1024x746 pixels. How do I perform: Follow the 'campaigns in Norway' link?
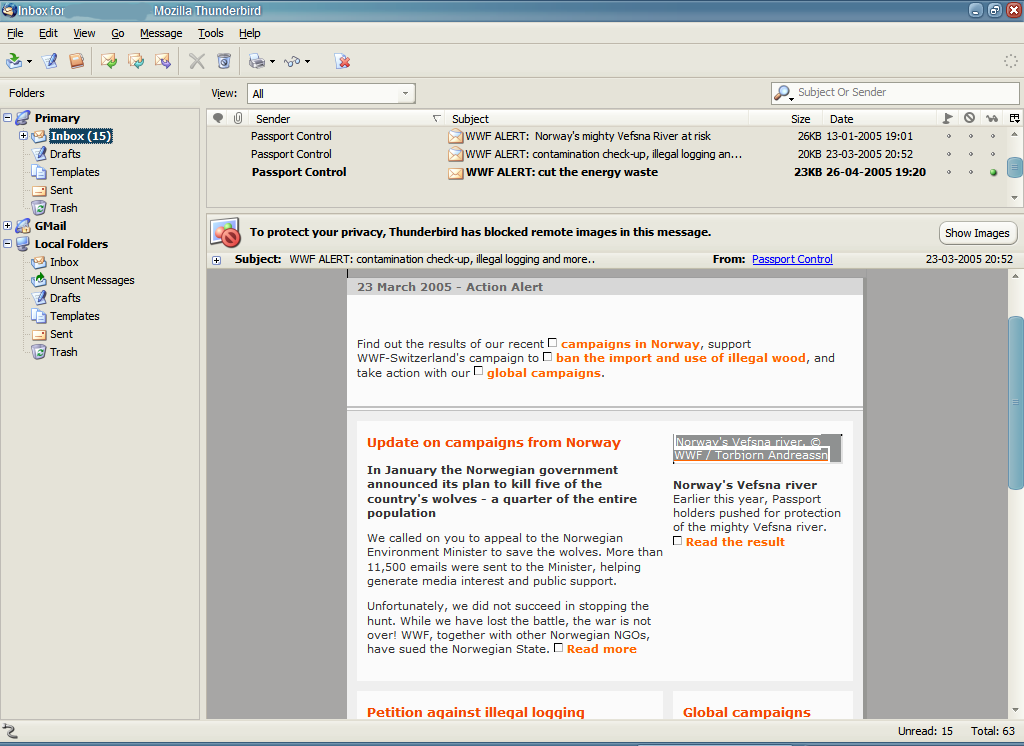(x=630, y=344)
